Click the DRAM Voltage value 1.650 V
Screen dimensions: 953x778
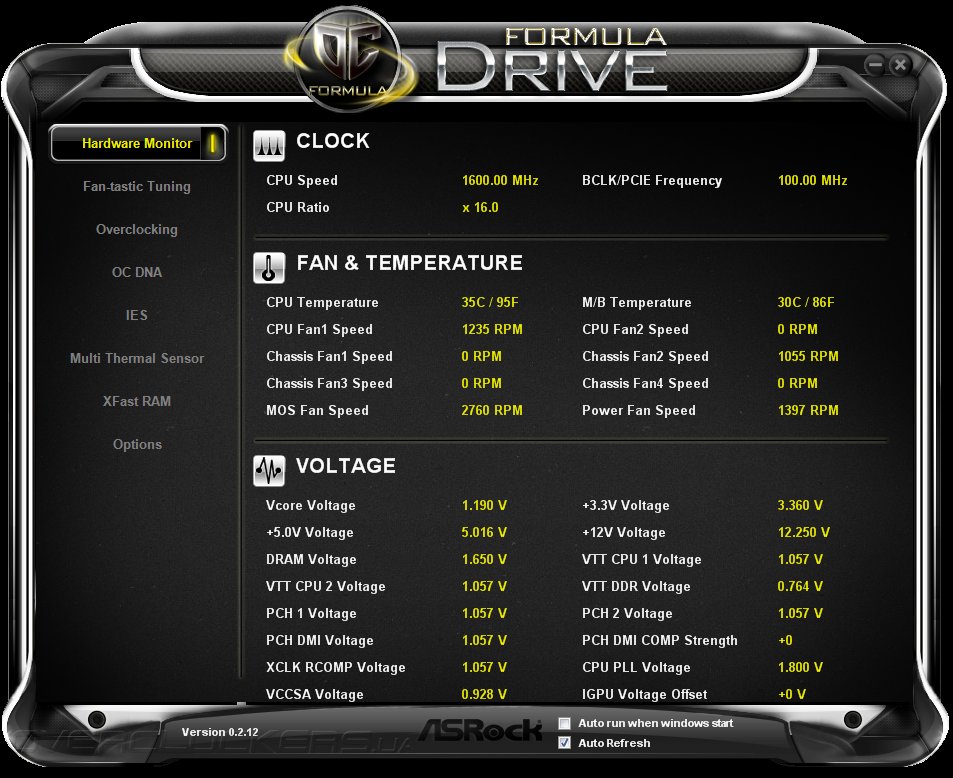pos(484,560)
